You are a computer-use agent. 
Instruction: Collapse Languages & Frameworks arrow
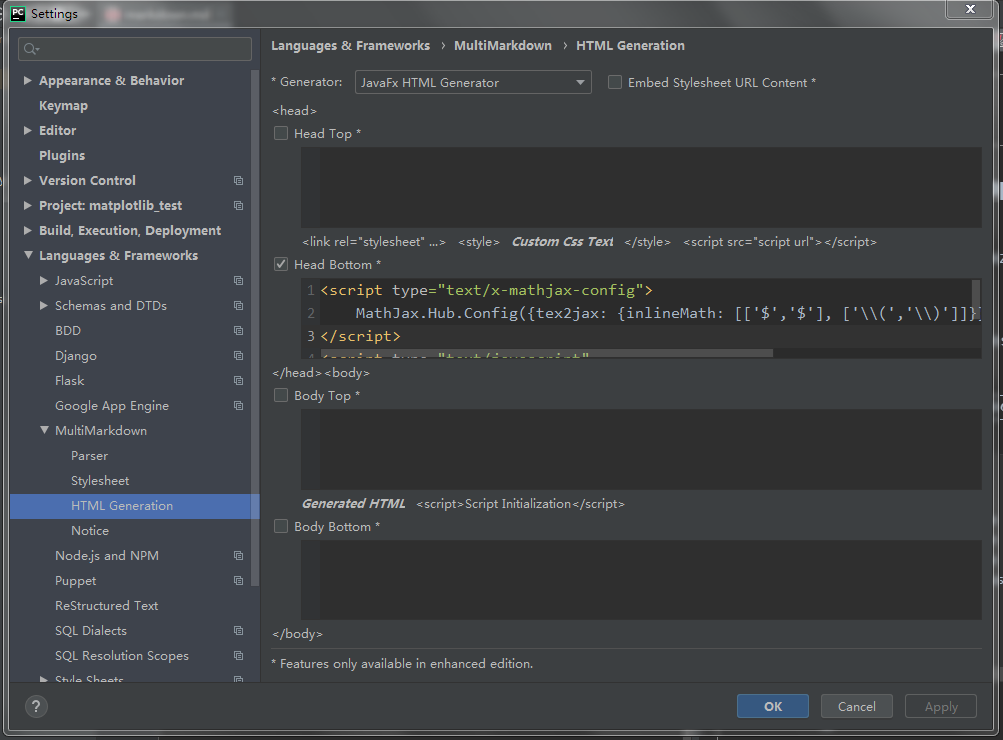(28, 255)
